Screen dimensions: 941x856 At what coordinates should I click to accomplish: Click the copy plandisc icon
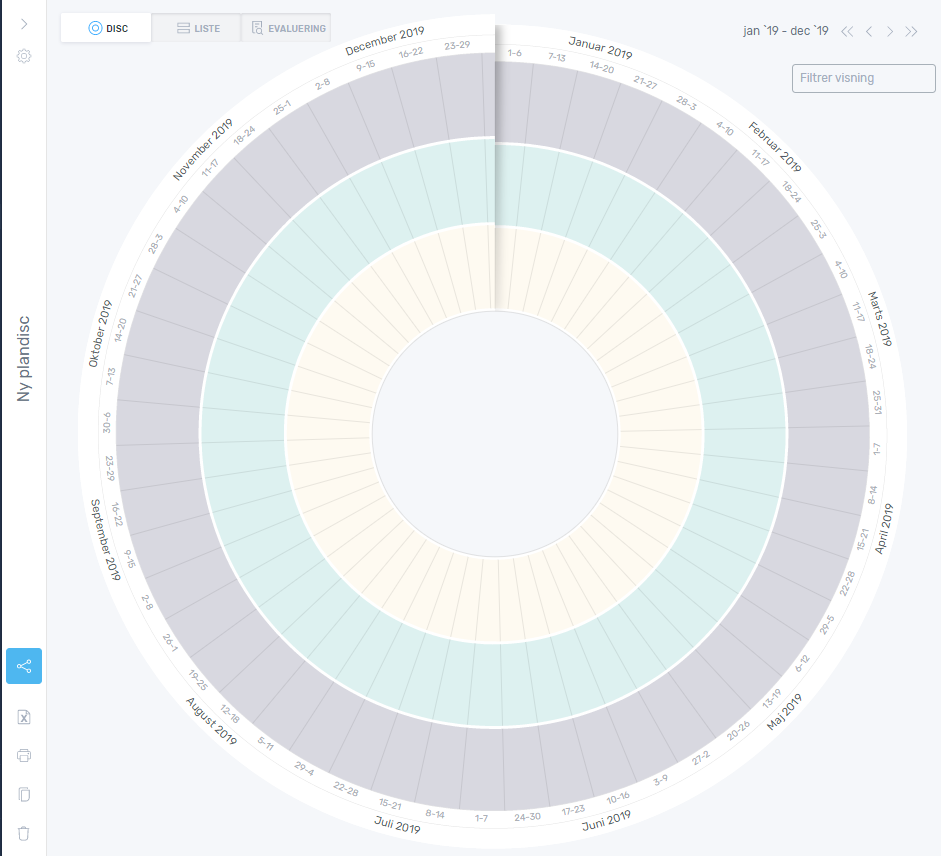coord(24,795)
